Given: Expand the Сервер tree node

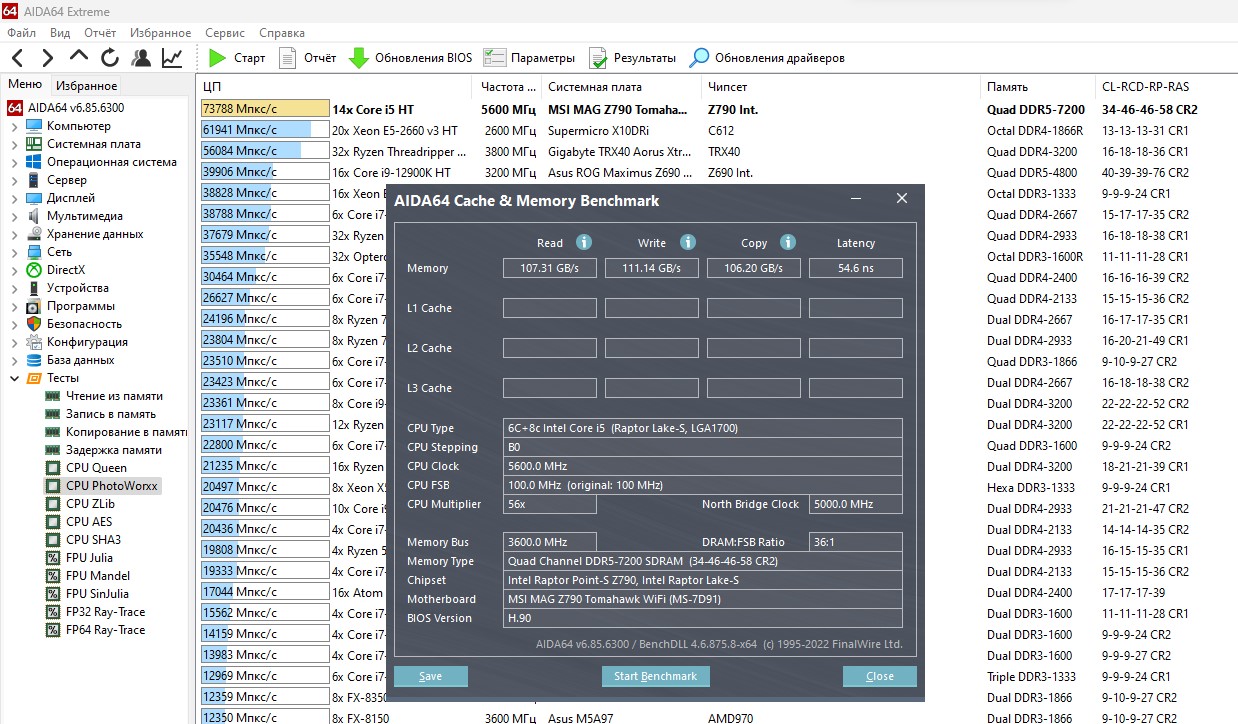Looking at the screenshot, I should click(14, 180).
